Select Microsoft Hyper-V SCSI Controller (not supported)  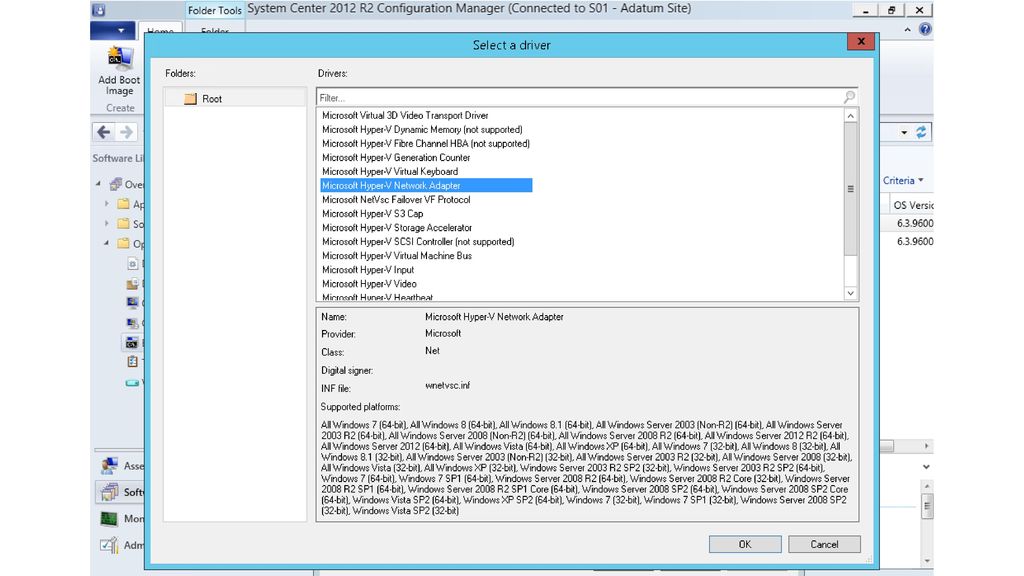click(418, 242)
